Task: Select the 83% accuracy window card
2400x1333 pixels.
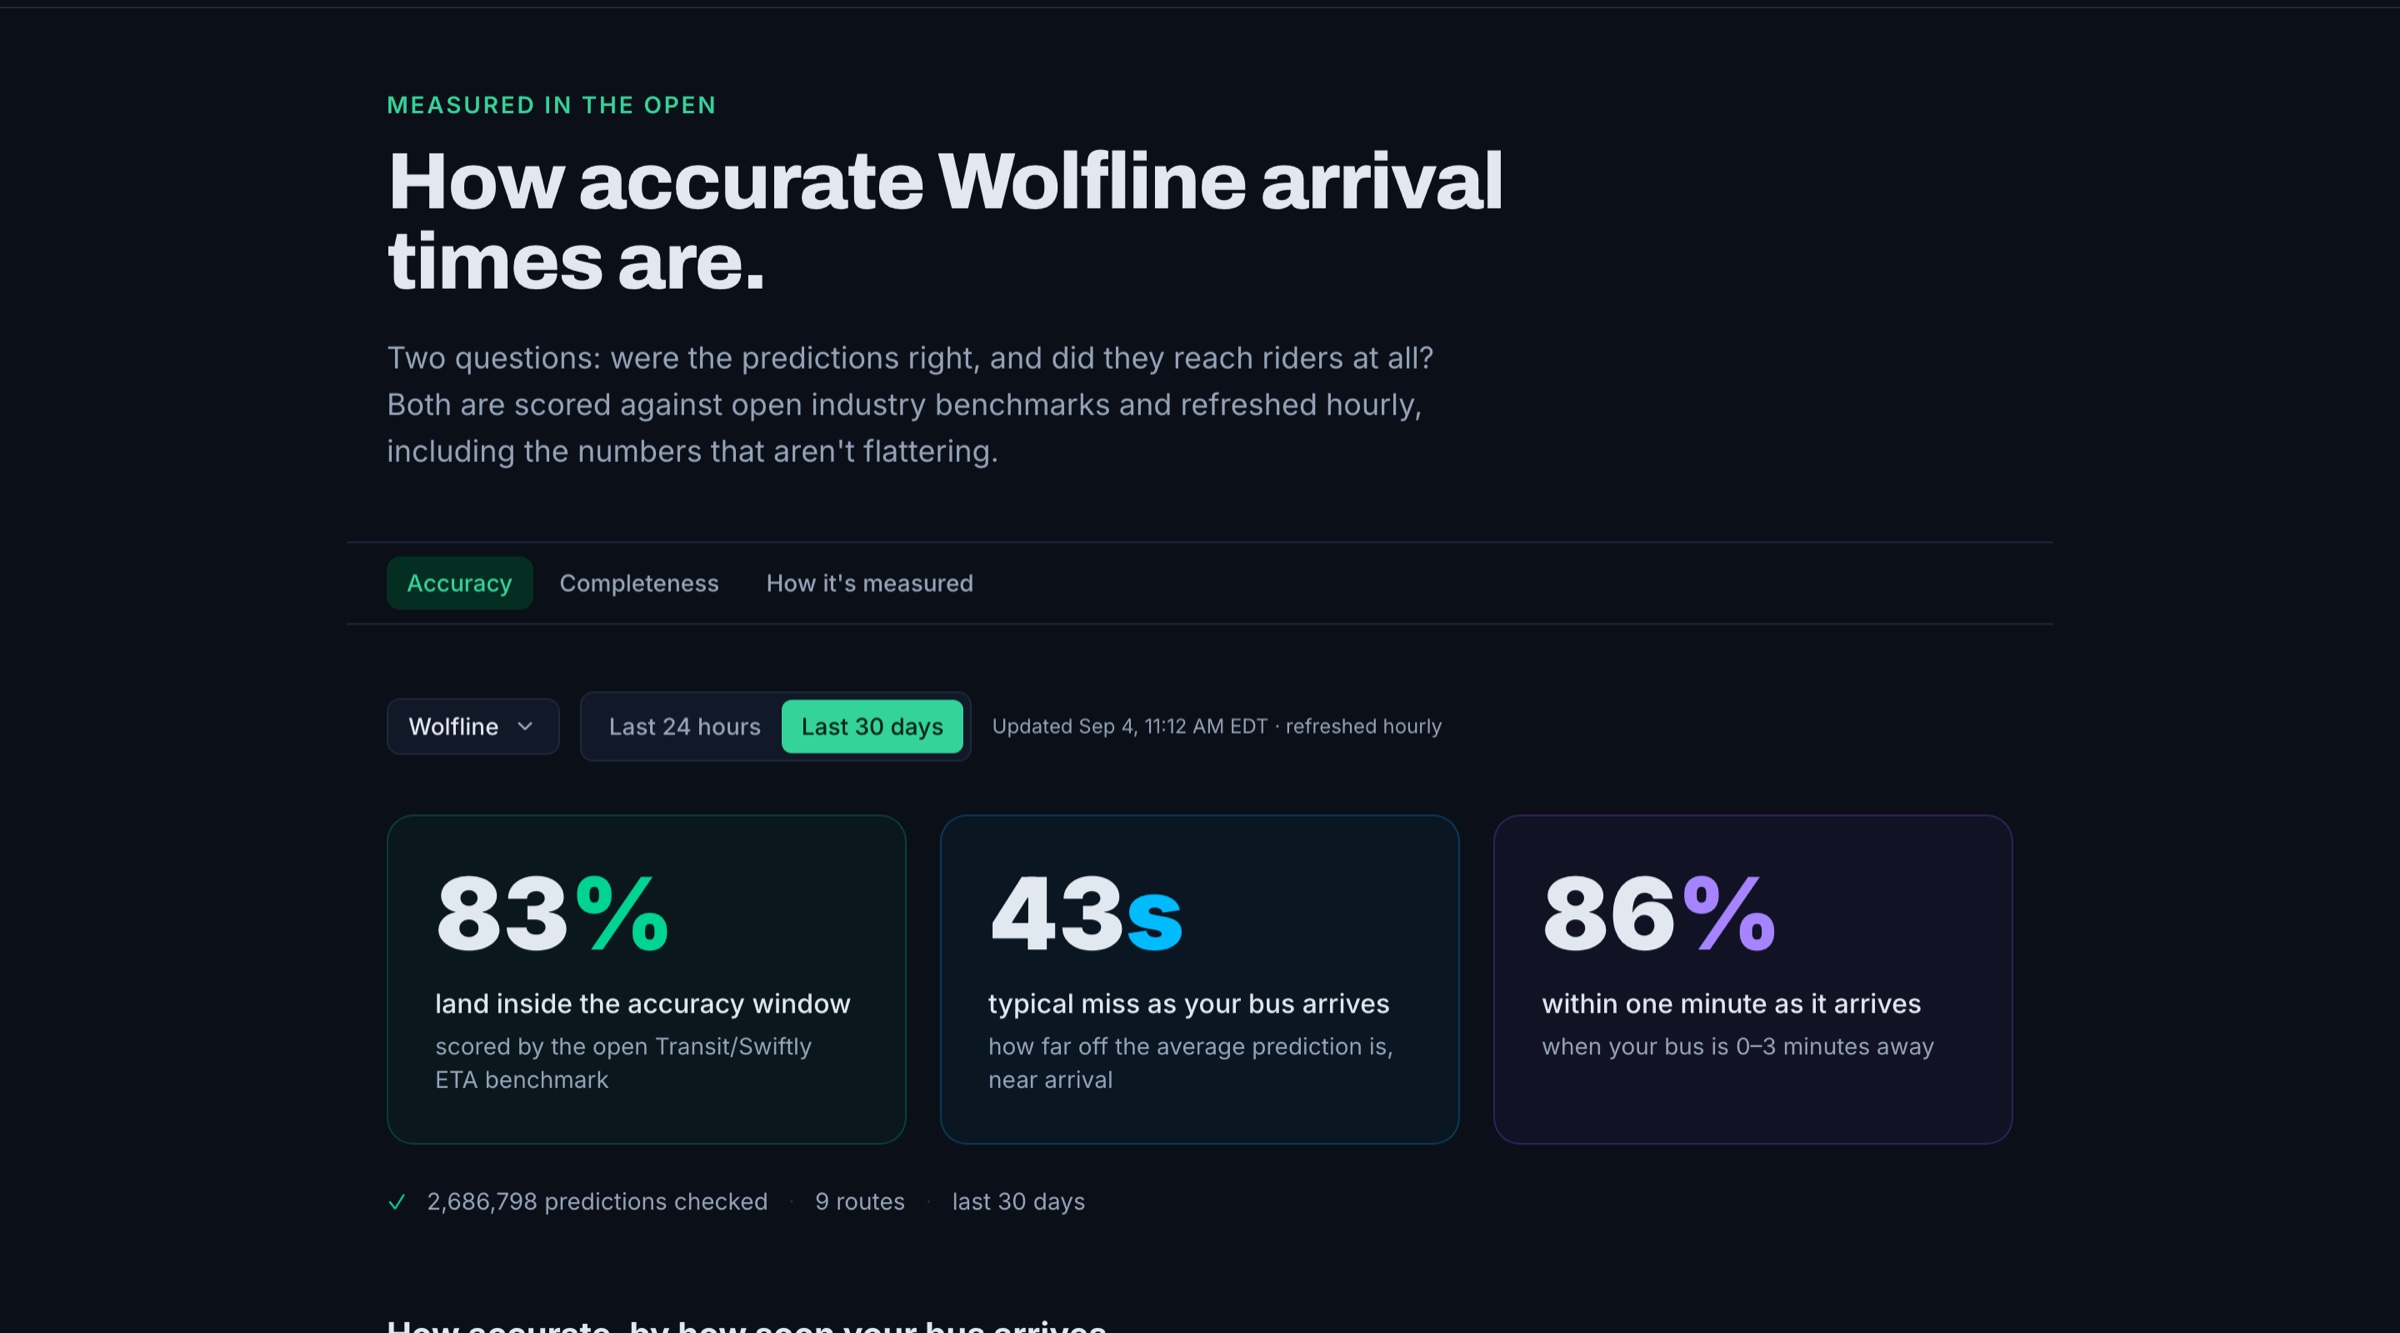Action: [647, 979]
